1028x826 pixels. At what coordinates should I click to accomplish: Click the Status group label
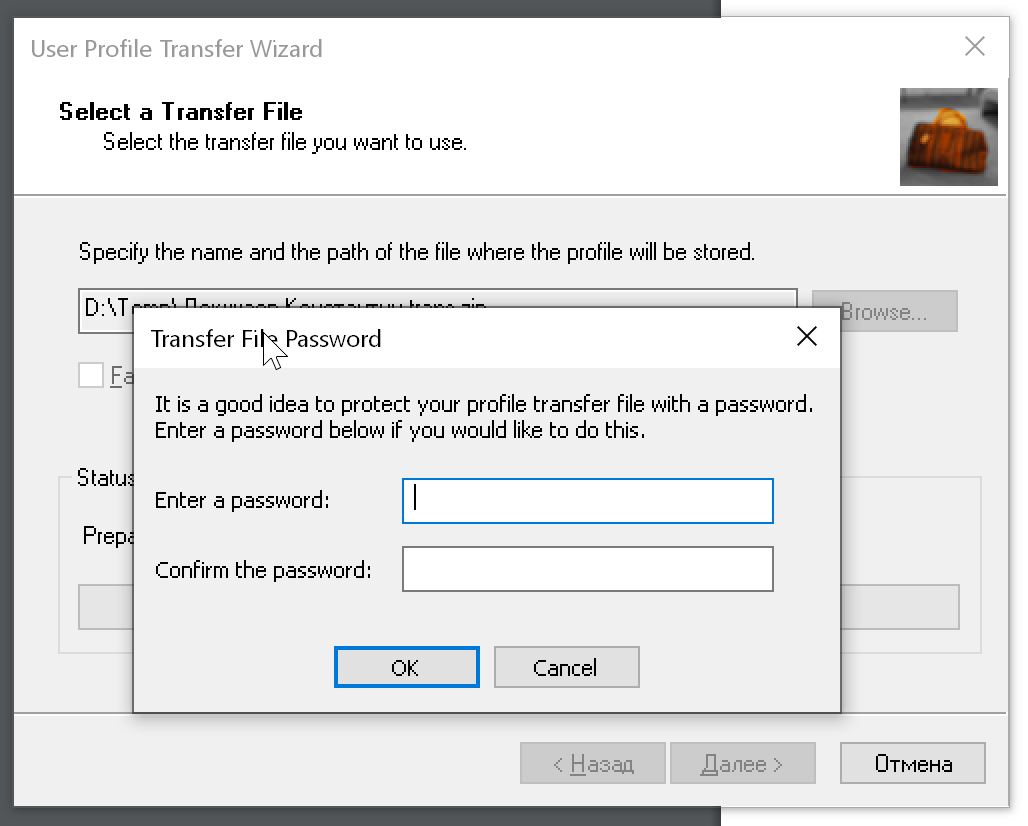point(105,478)
